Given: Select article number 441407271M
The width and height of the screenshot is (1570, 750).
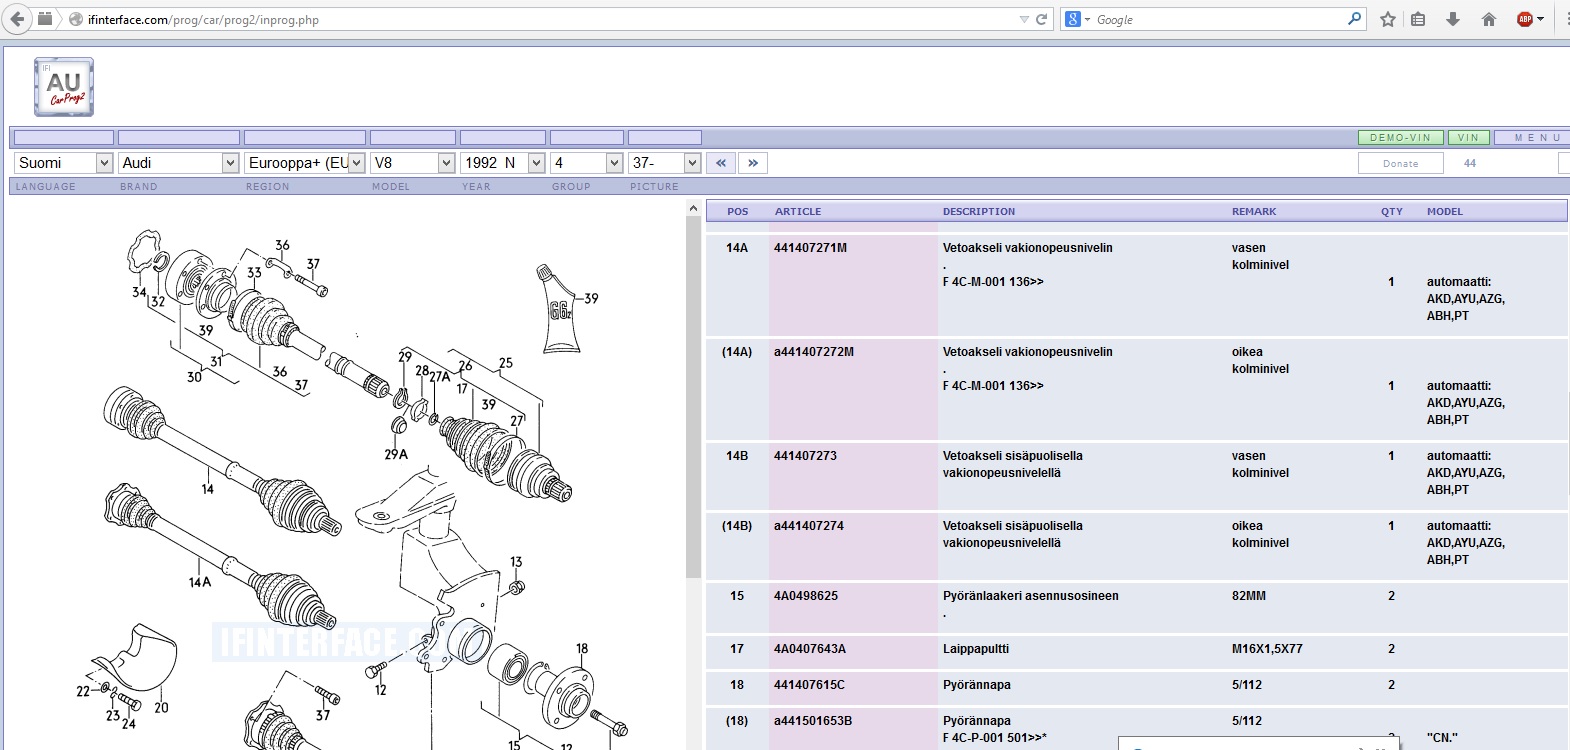Looking at the screenshot, I should [x=810, y=248].
